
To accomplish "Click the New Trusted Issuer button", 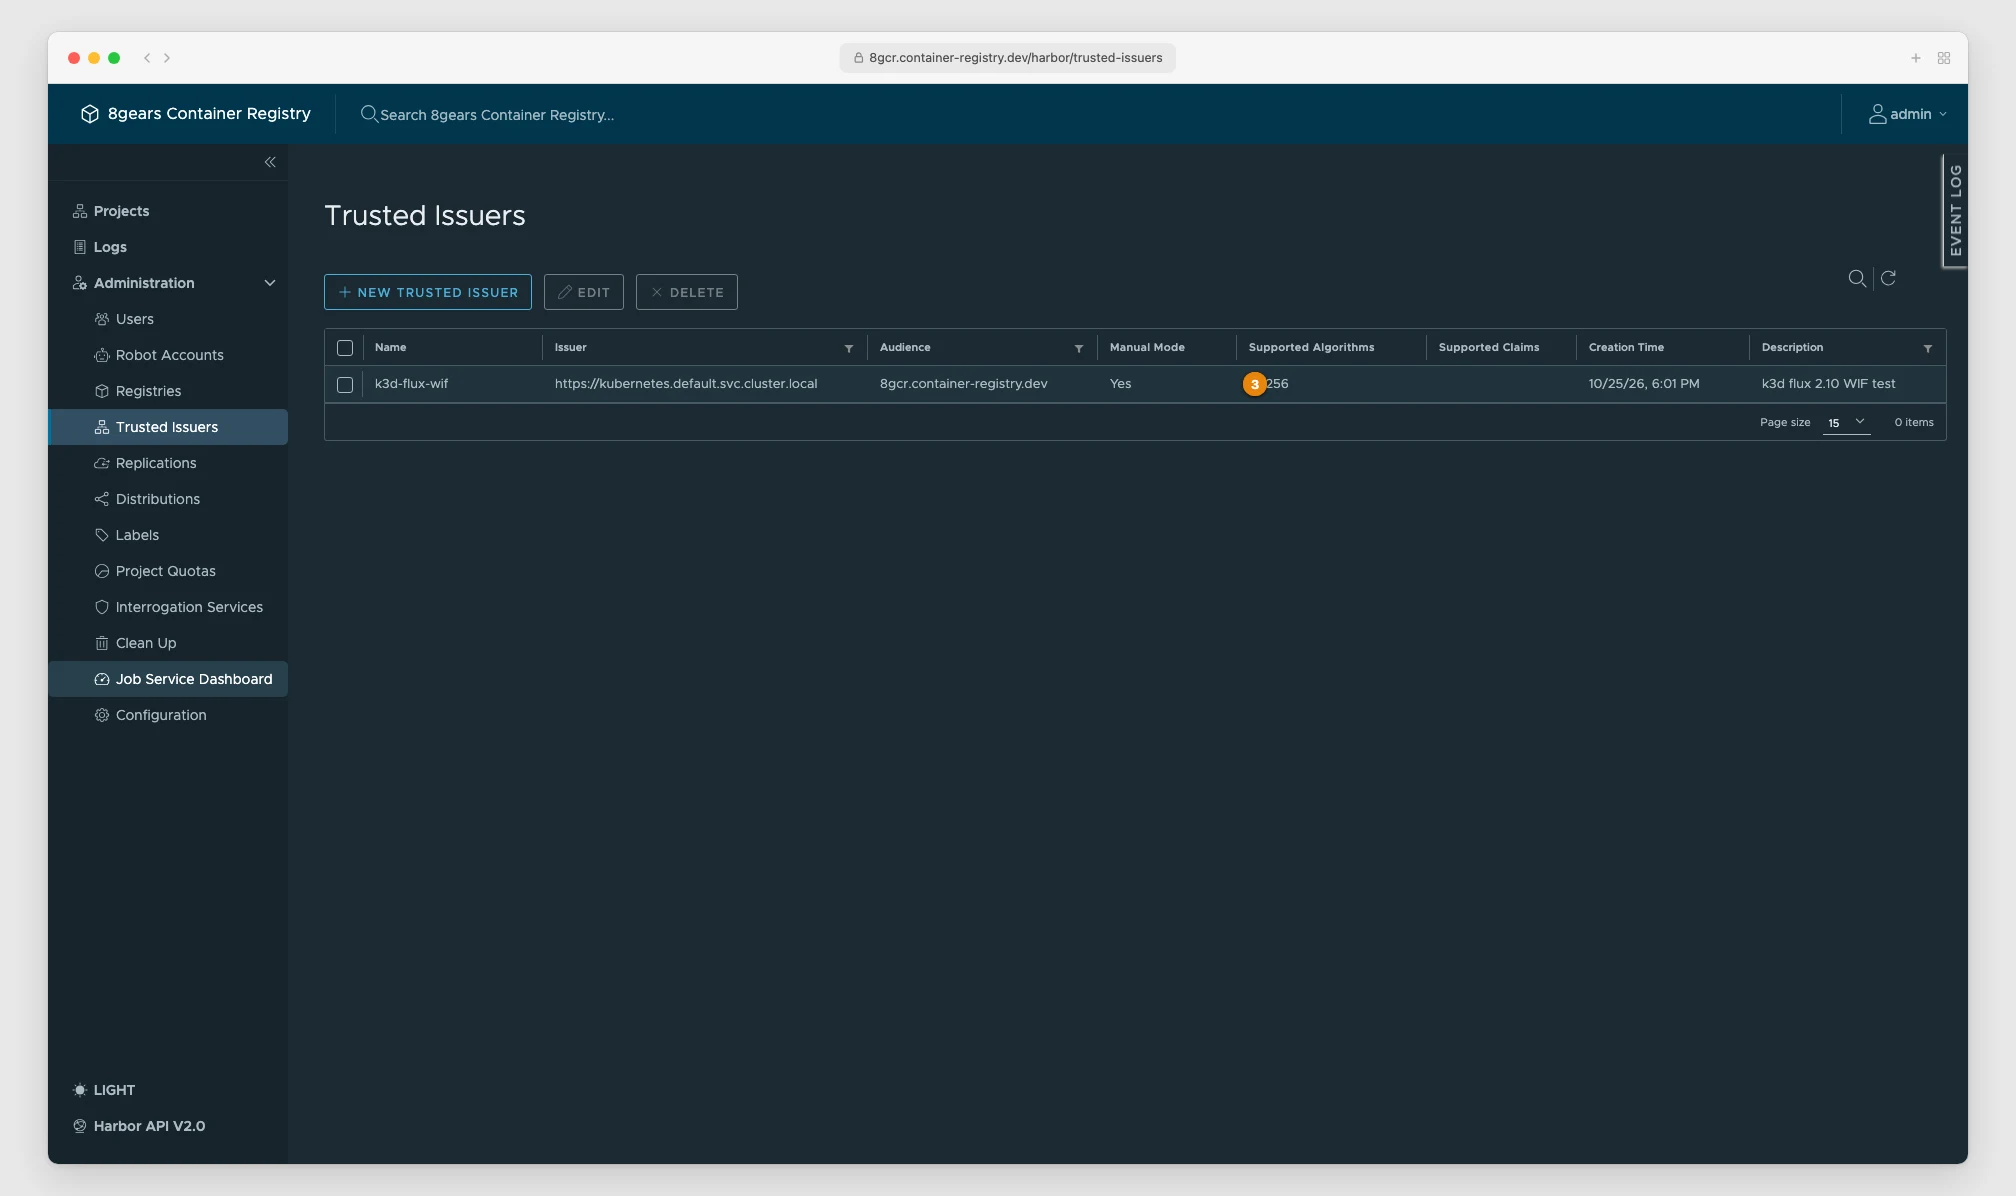I will (x=428, y=292).
